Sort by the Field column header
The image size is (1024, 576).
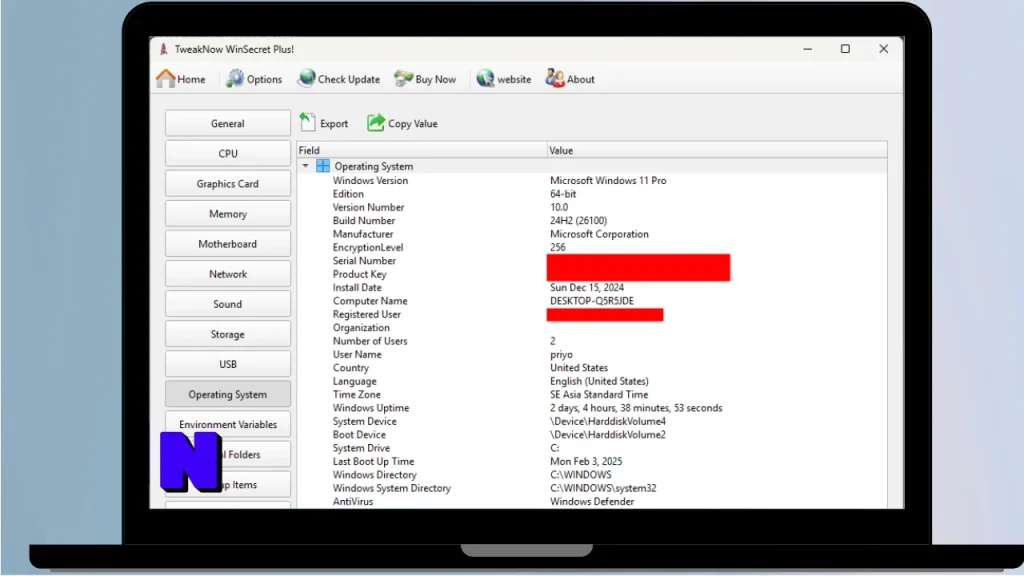coord(422,150)
